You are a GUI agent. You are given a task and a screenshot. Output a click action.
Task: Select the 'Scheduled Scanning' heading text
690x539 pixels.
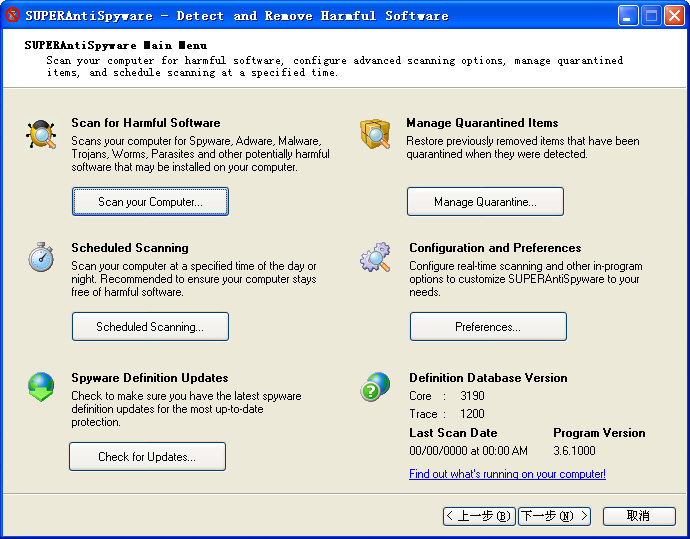pos(130,248)
